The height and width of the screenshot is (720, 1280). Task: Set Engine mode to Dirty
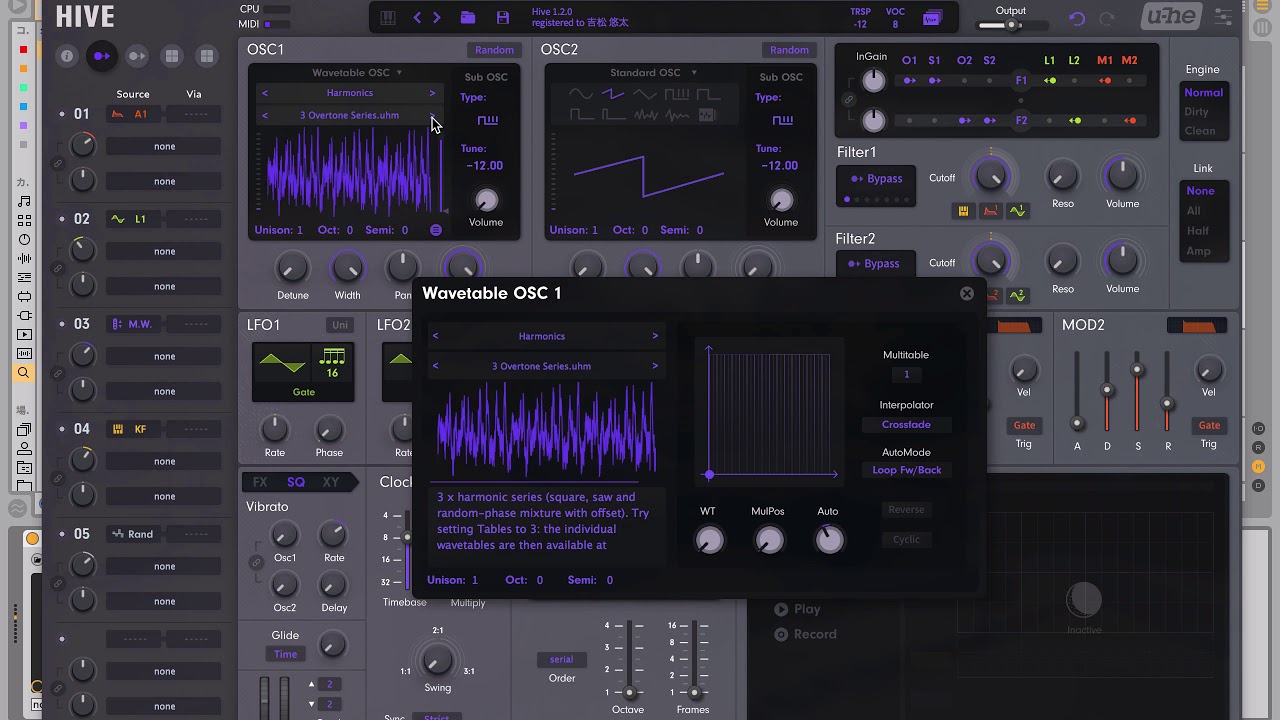(x=1196, y=111)
